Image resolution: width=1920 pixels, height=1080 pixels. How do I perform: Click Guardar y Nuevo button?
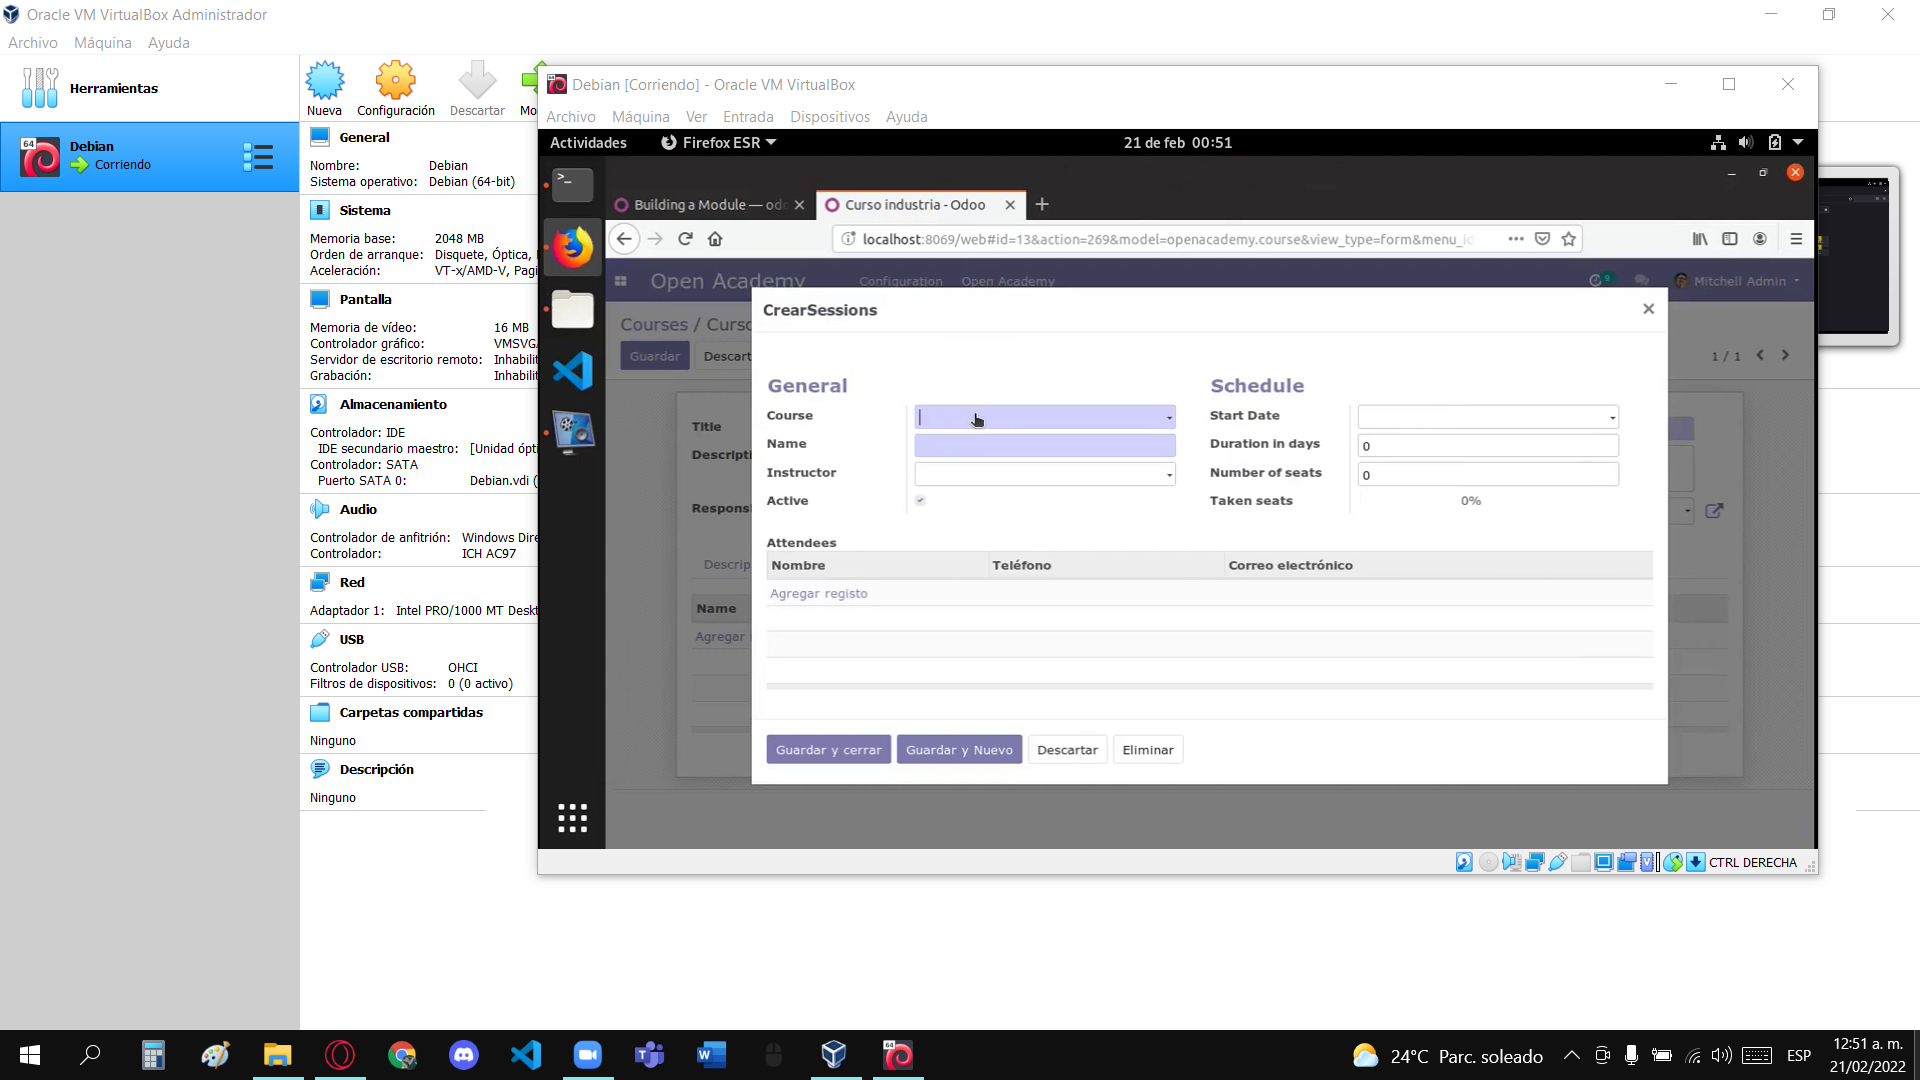pos(959,750)
